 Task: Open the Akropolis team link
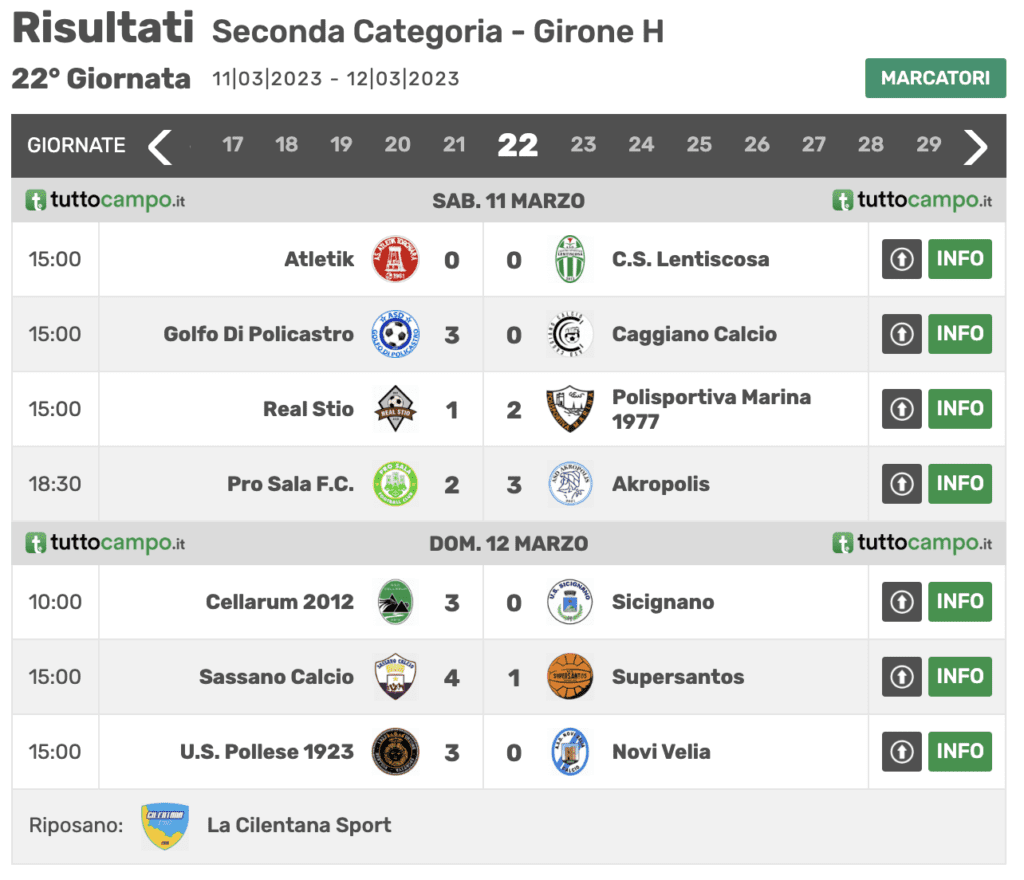click(x=660, y=484)
